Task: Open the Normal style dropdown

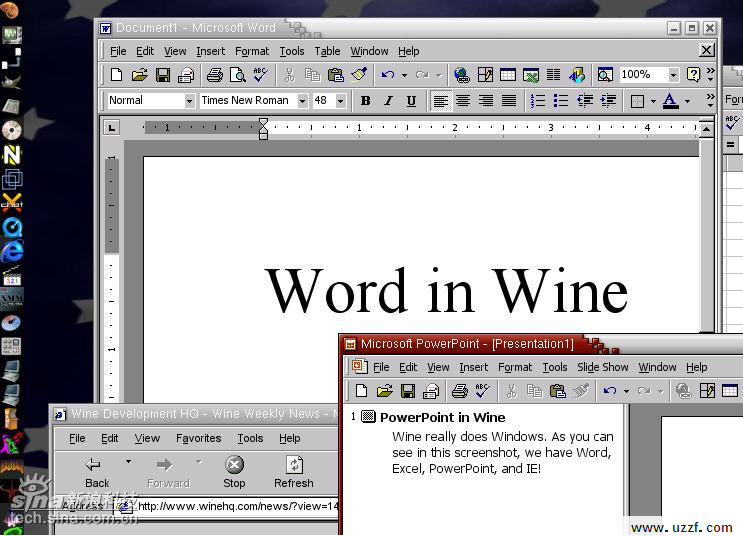Action: (x=189, y=101)
